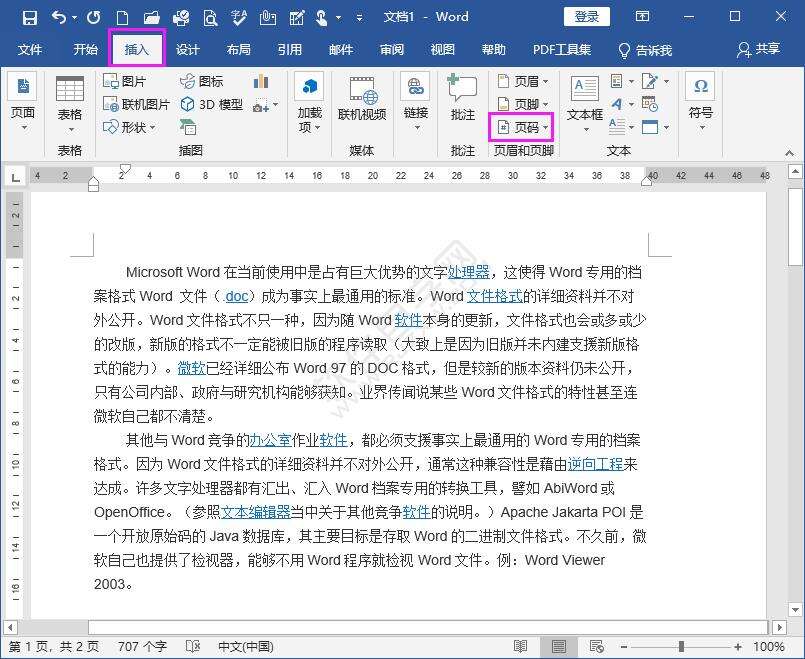Viewport: 805px width, 659px height.
Task: Click the chart bar graph icon
Action: tap(261, 81)
